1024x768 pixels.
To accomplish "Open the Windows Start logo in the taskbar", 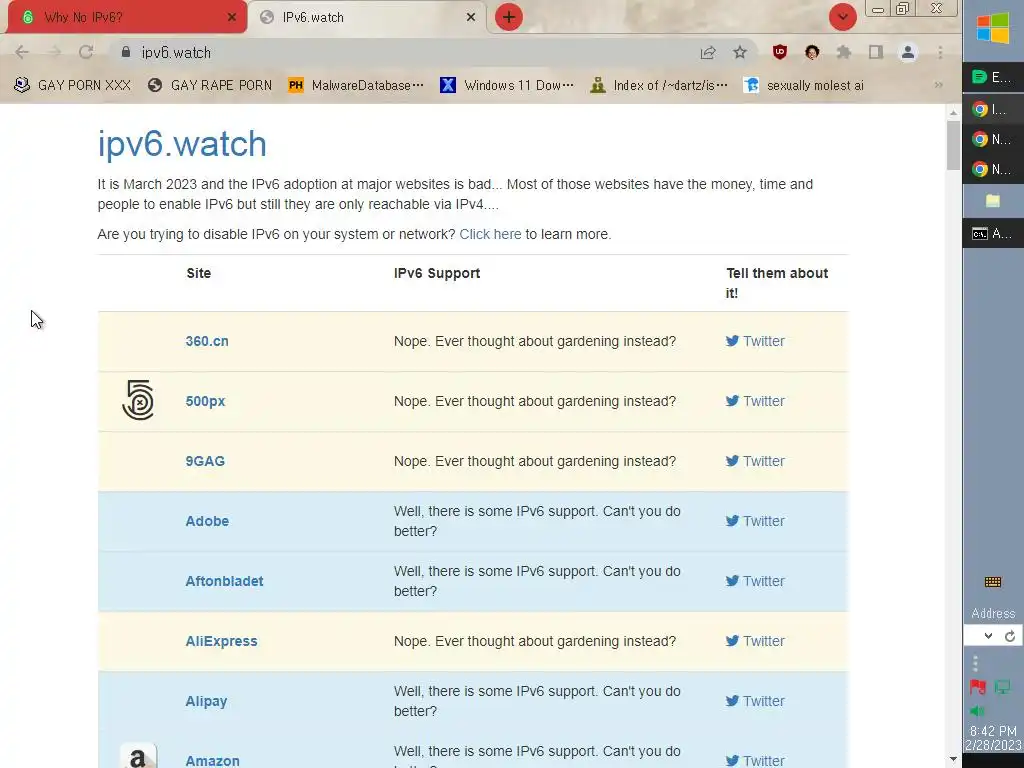I will click(x=993, y=28).
